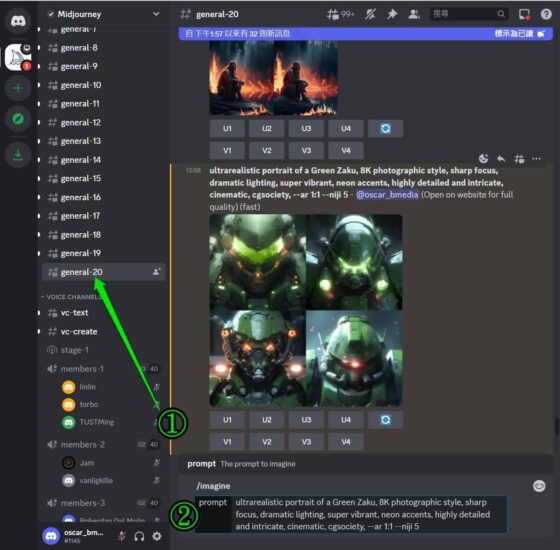Toggle the notification settings bell icon
Image resolution: width=560 pixels, height=550 pixels.
[370, 14]
